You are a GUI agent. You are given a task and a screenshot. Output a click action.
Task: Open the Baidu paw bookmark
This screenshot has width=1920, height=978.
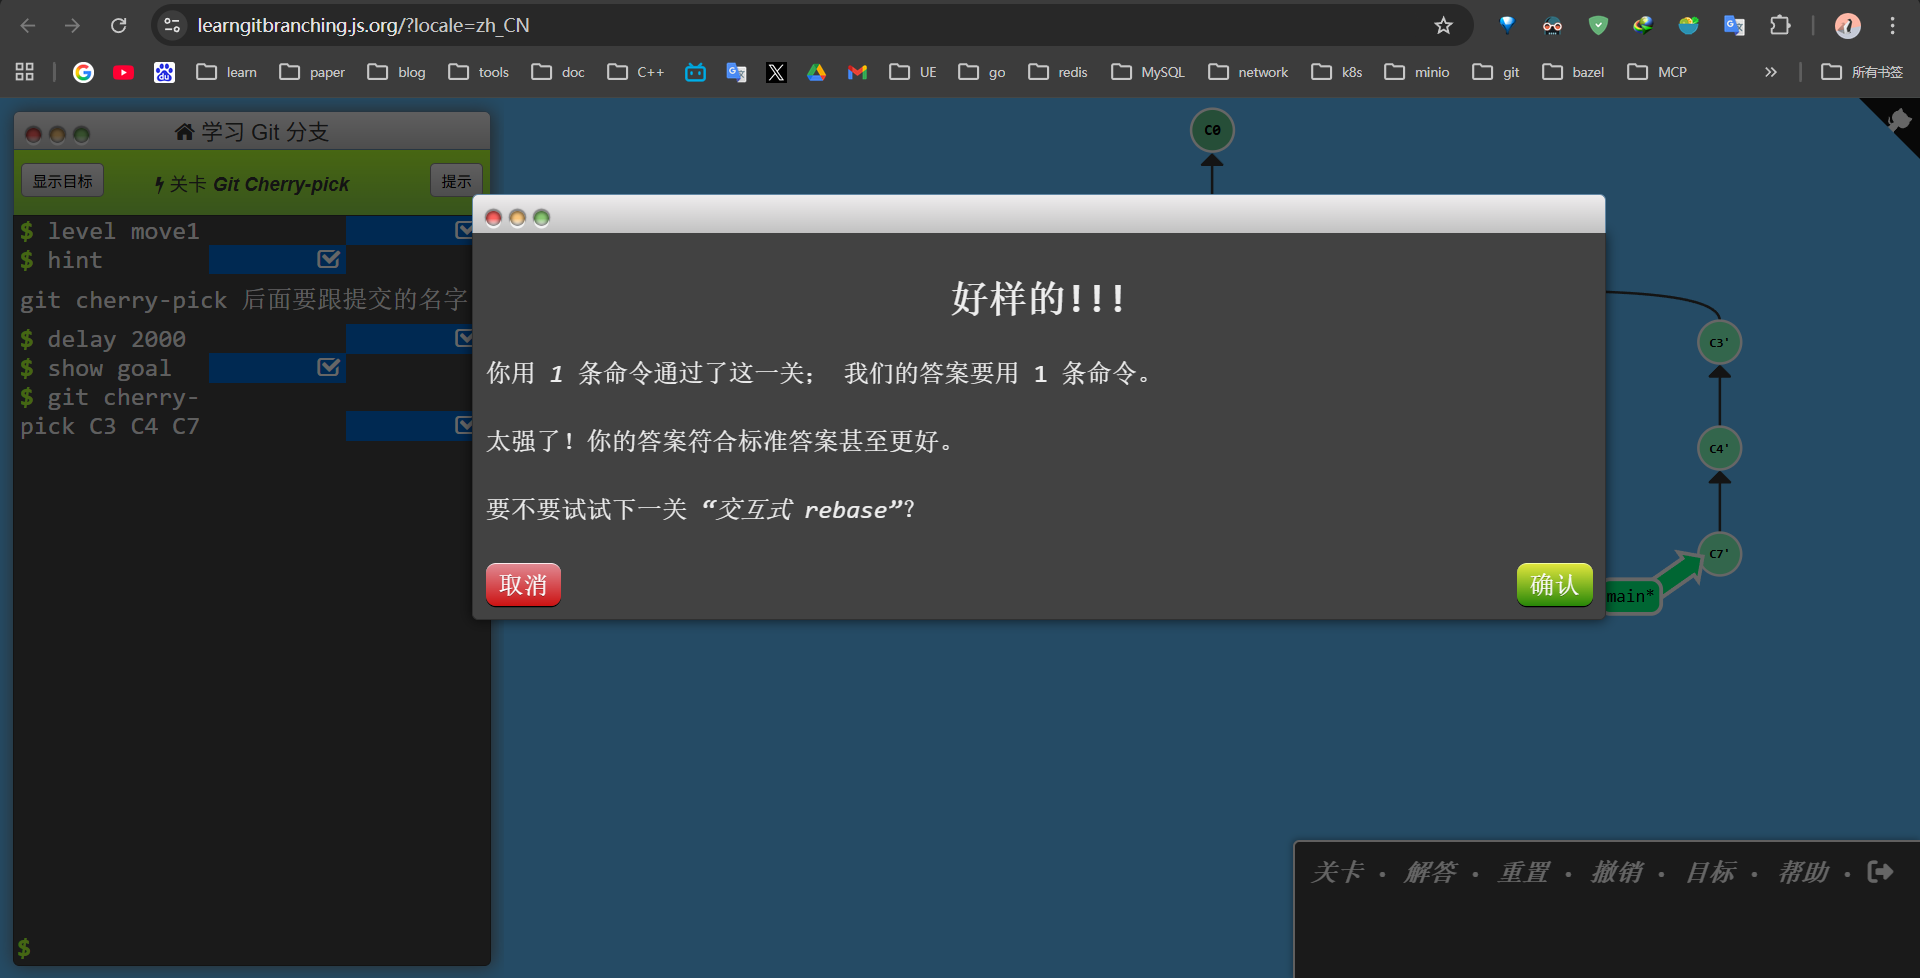[x=164, y=72]
